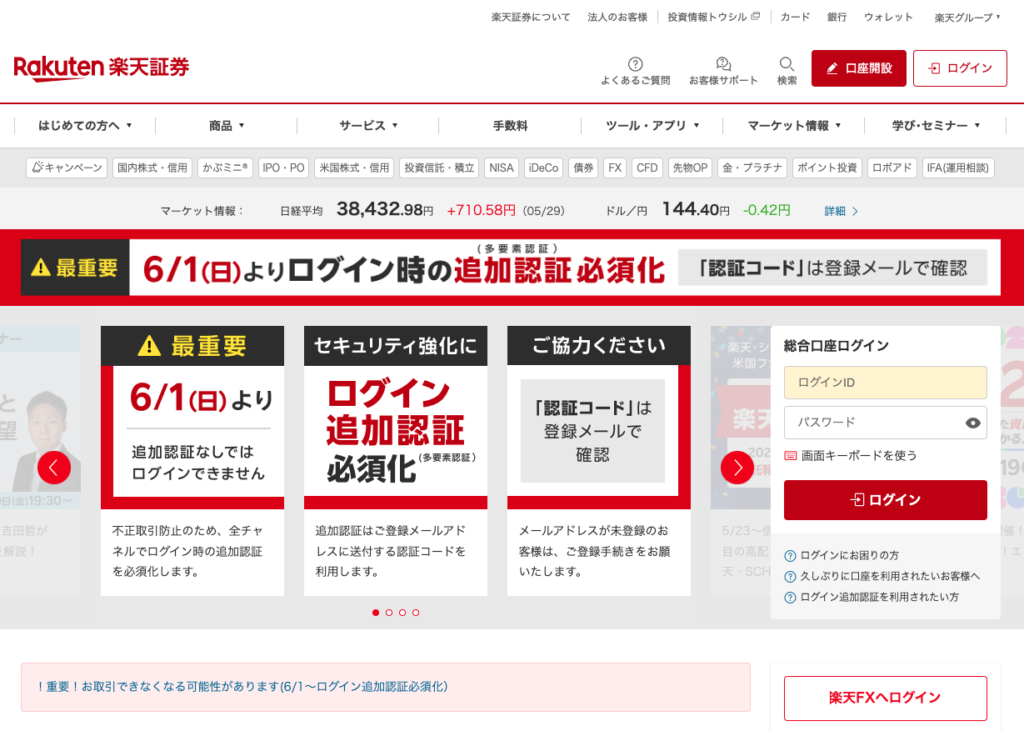Expand はじめての方へ menu
The width and height of the screenshot is (1024, 731).
click(x=85, y=125)
